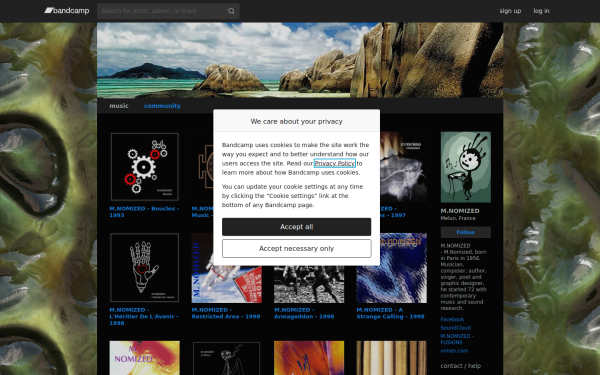Open the Restricted Area - 1998 title link

point(226,313)
